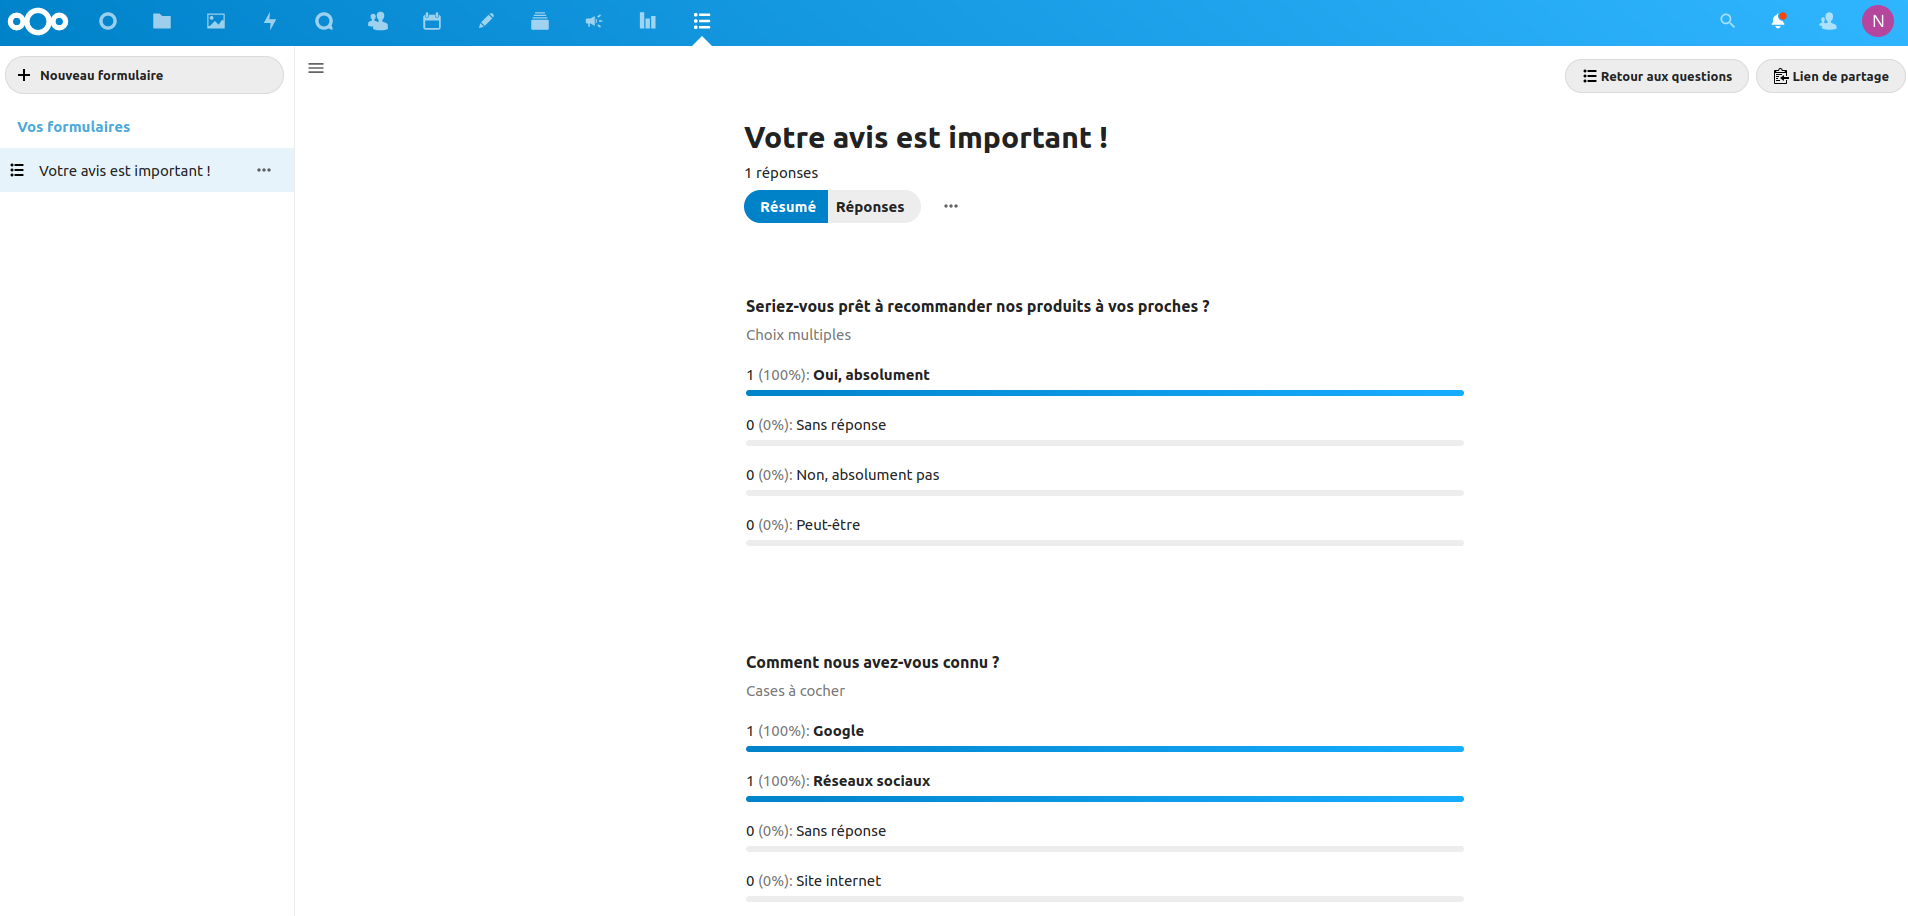Switch to the Réponses tab
Image resolution: width=1908 pixels, height=916 pixels.
pyautogui.click(x=870, y=207)
